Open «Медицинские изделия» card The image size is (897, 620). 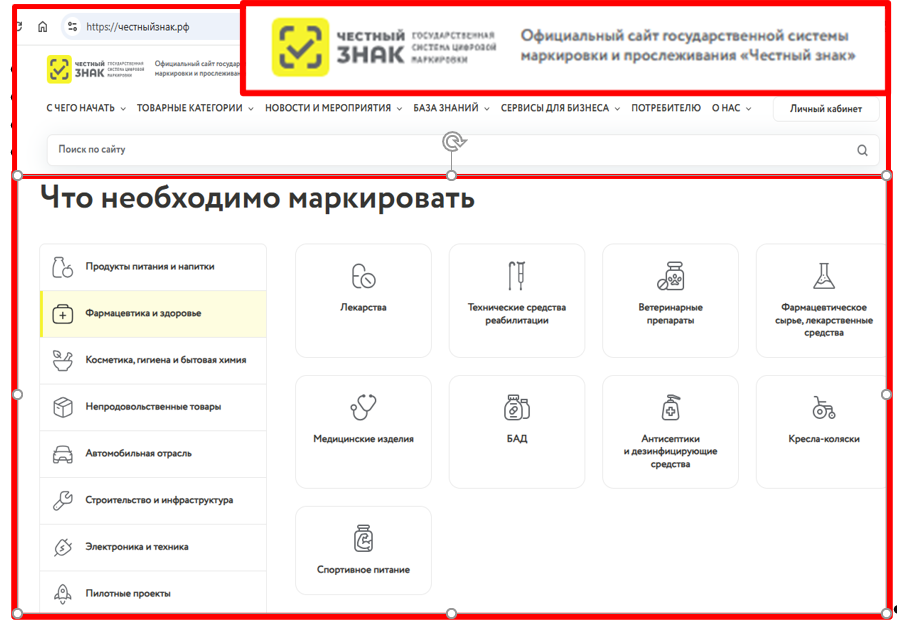tap(363, 432)
